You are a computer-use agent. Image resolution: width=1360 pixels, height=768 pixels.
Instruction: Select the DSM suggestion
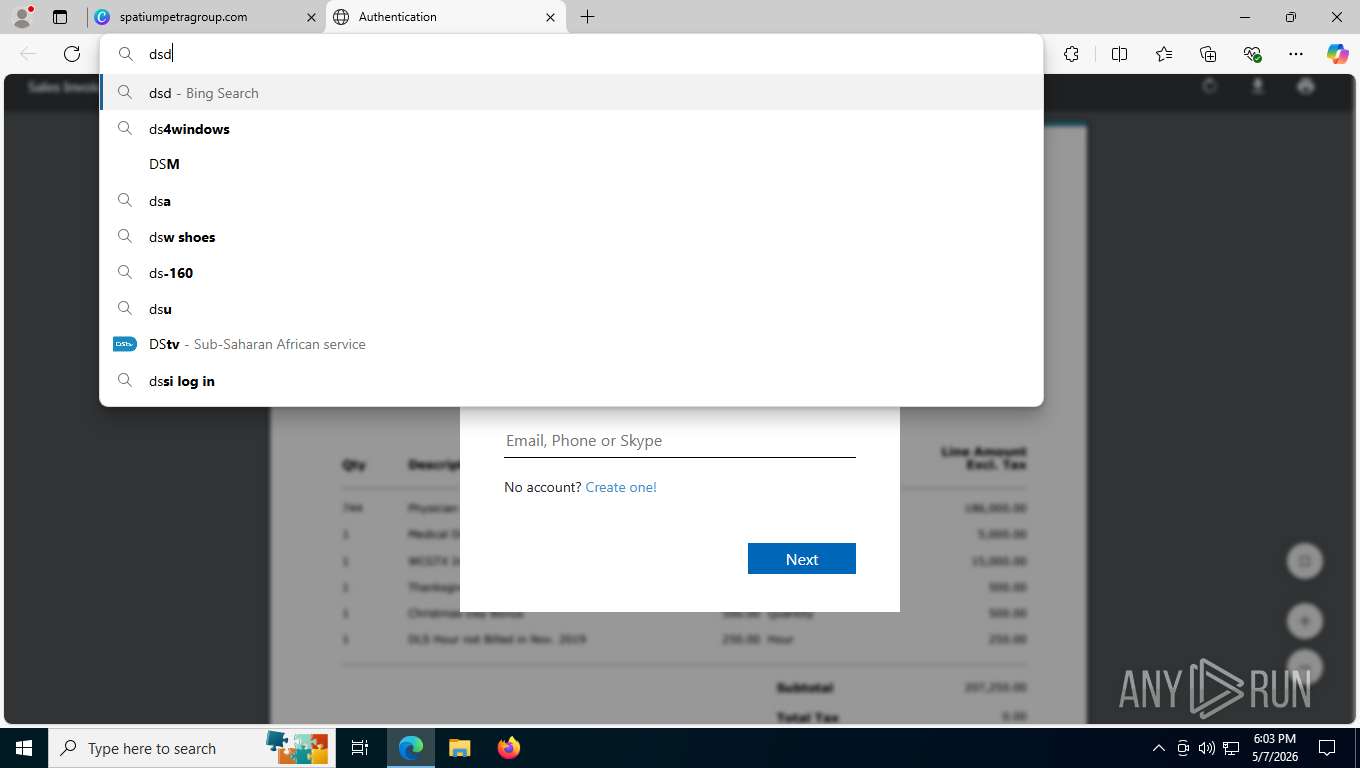coord(571,164)
